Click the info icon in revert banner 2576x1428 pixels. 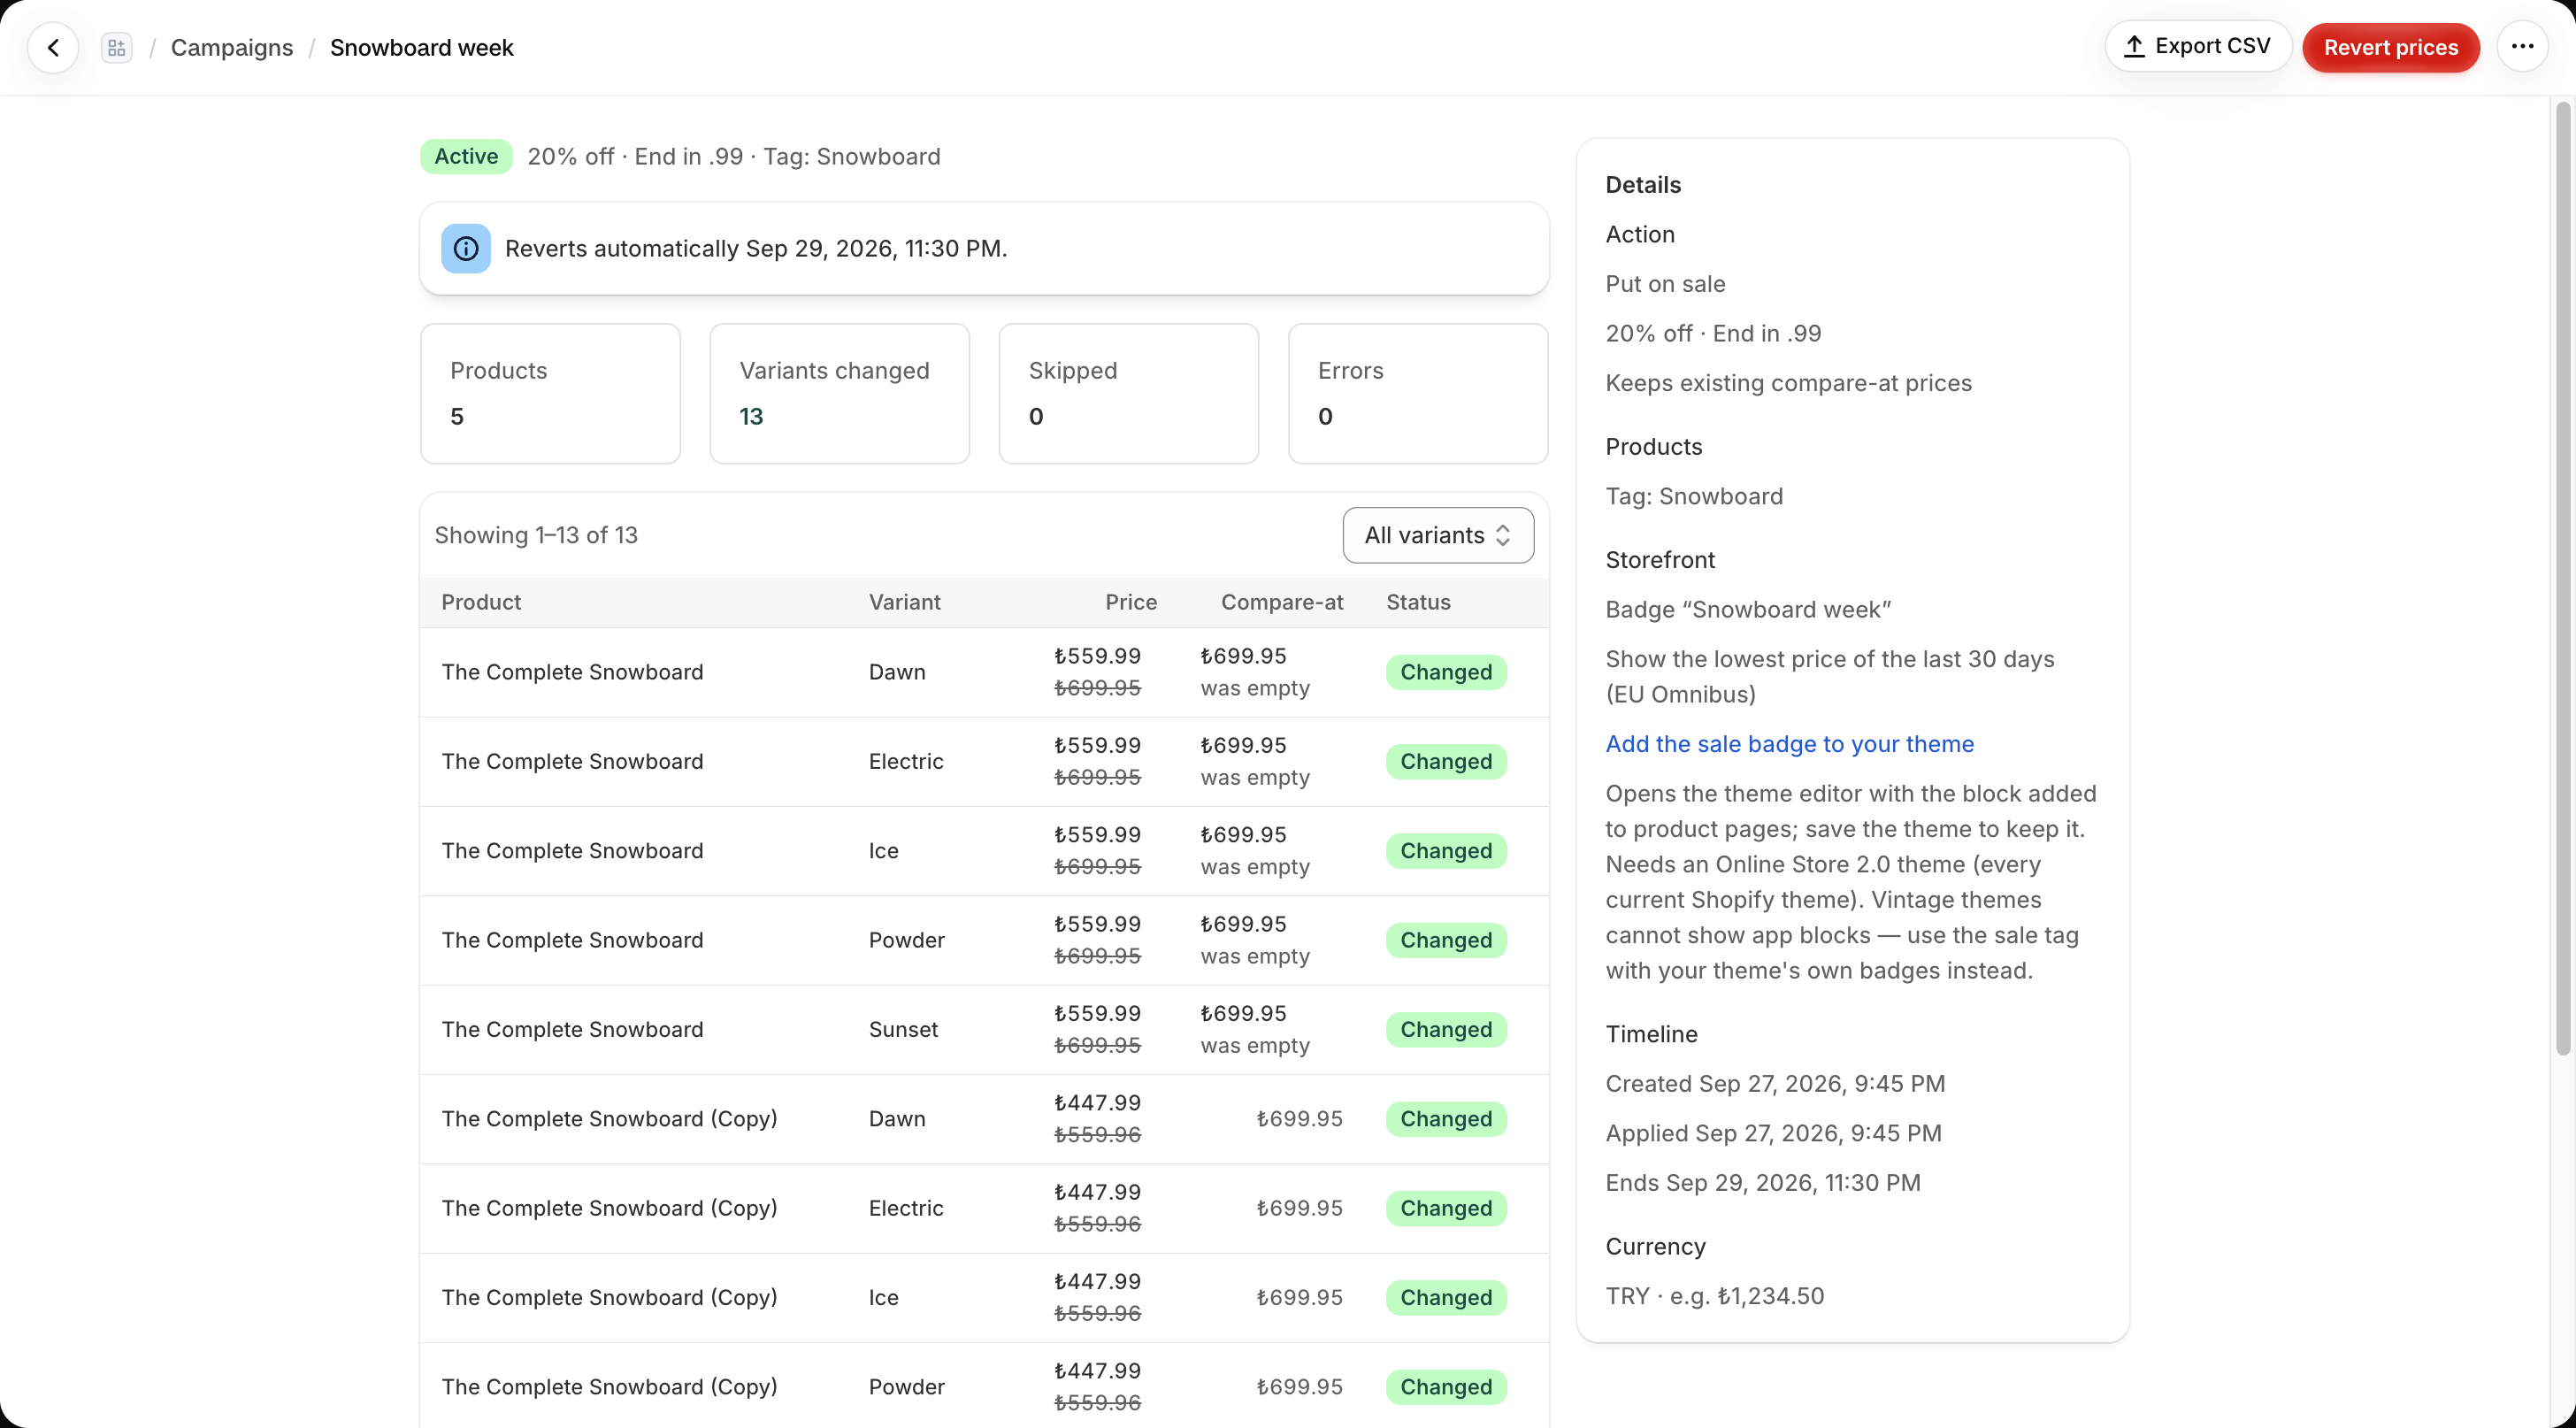pos(466,248)
